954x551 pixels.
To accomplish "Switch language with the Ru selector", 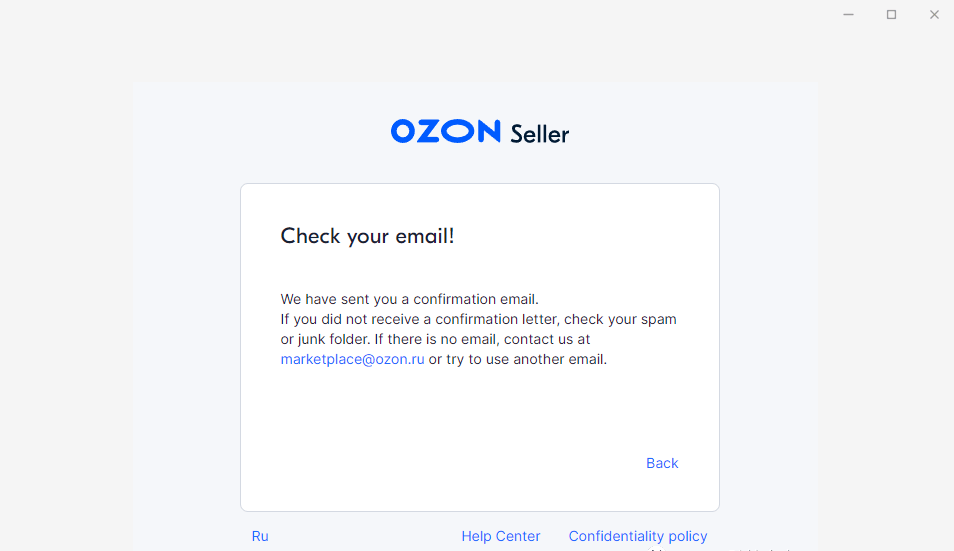I will [x=260, y=536].
